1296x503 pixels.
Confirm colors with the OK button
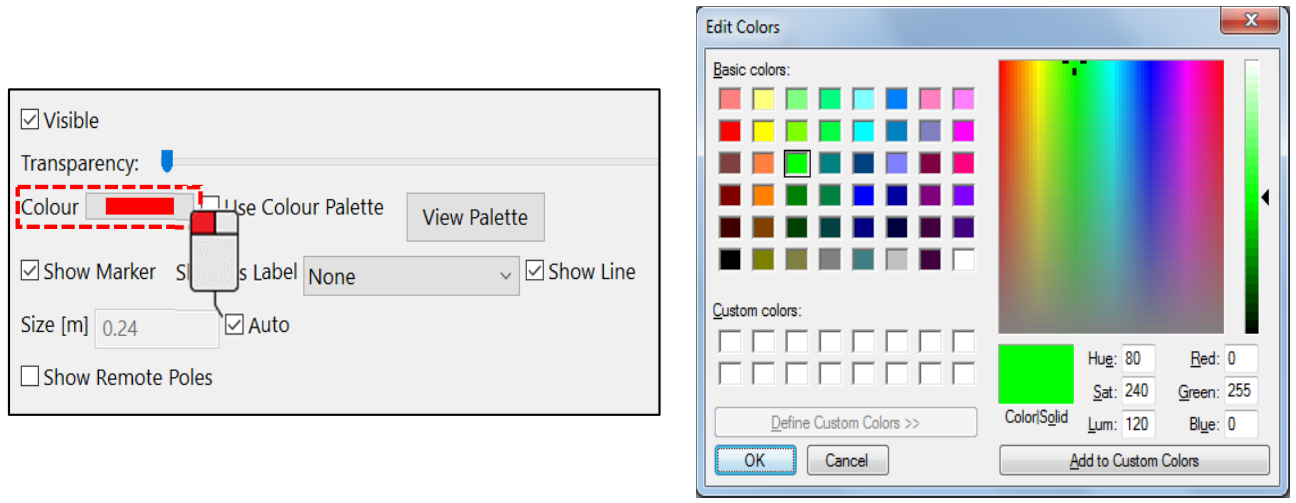755,460
